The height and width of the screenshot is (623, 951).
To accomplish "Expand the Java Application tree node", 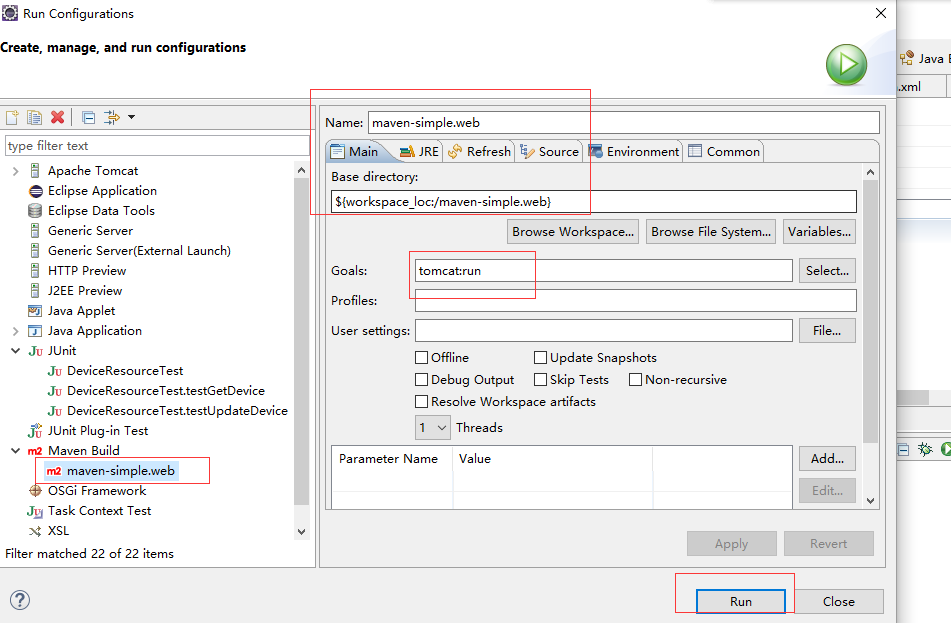I will (16, 331).
